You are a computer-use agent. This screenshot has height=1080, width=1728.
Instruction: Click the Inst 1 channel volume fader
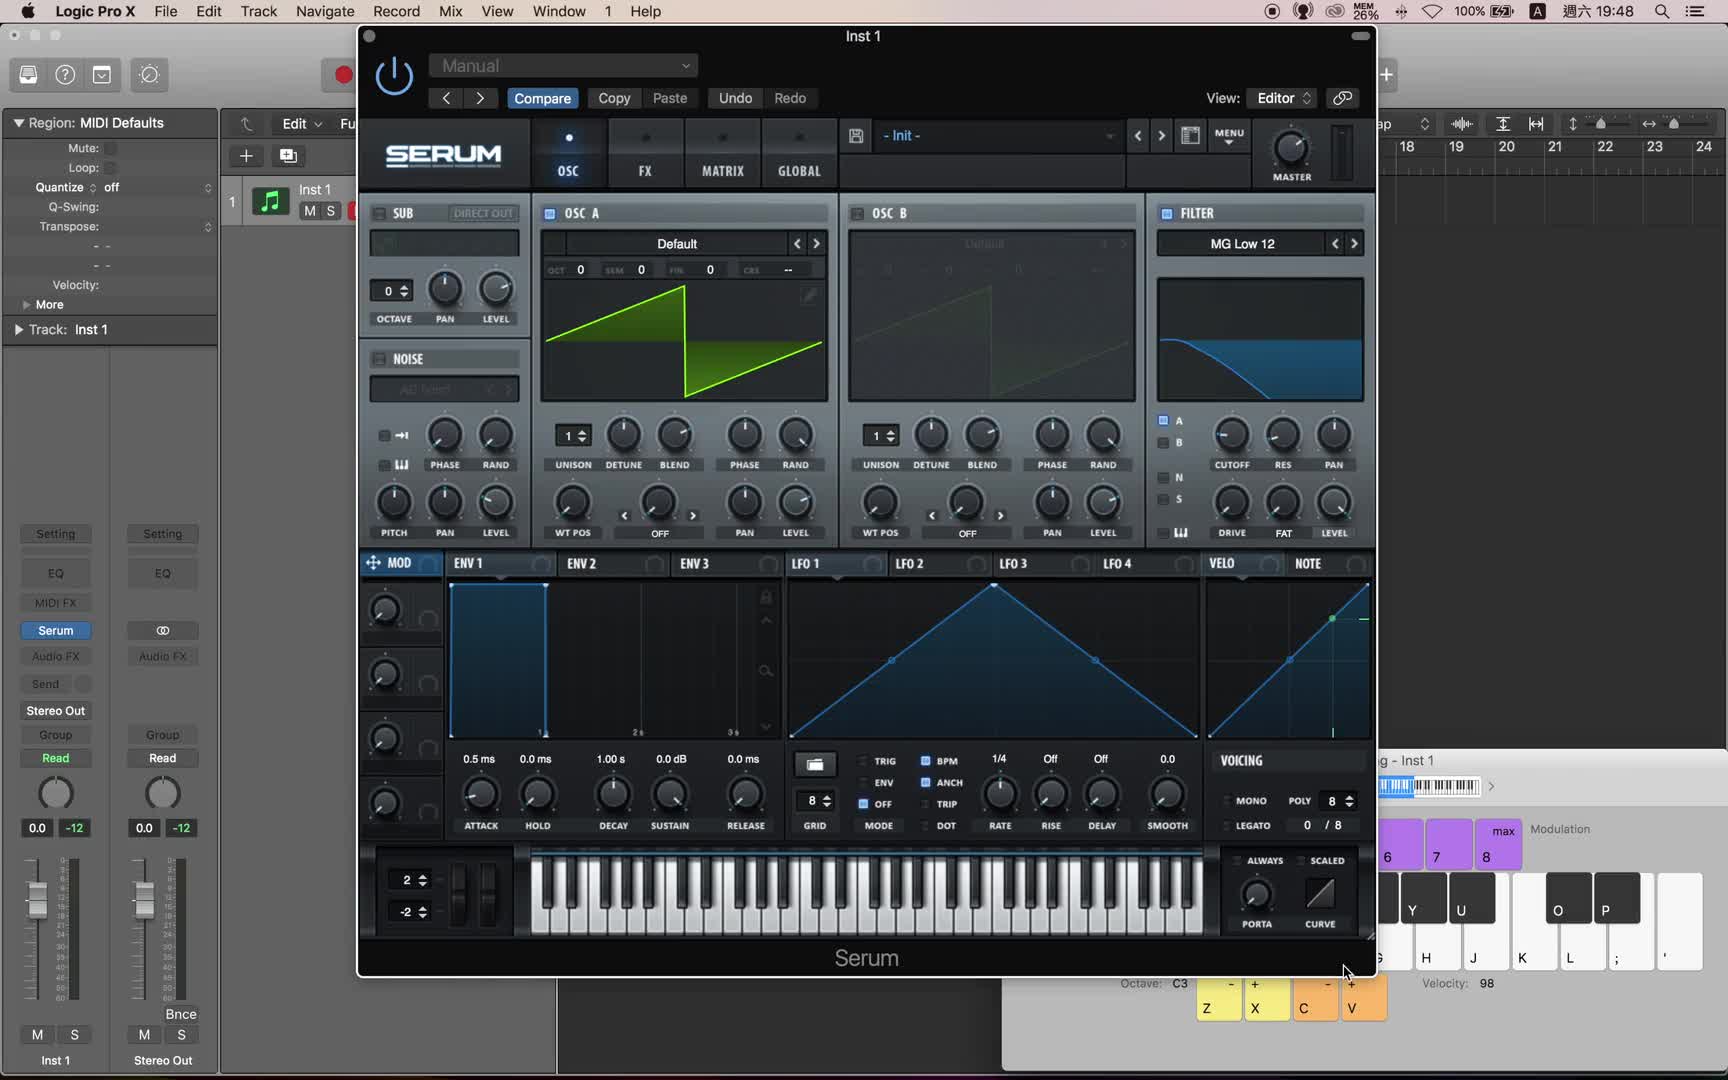pos(37,900)
